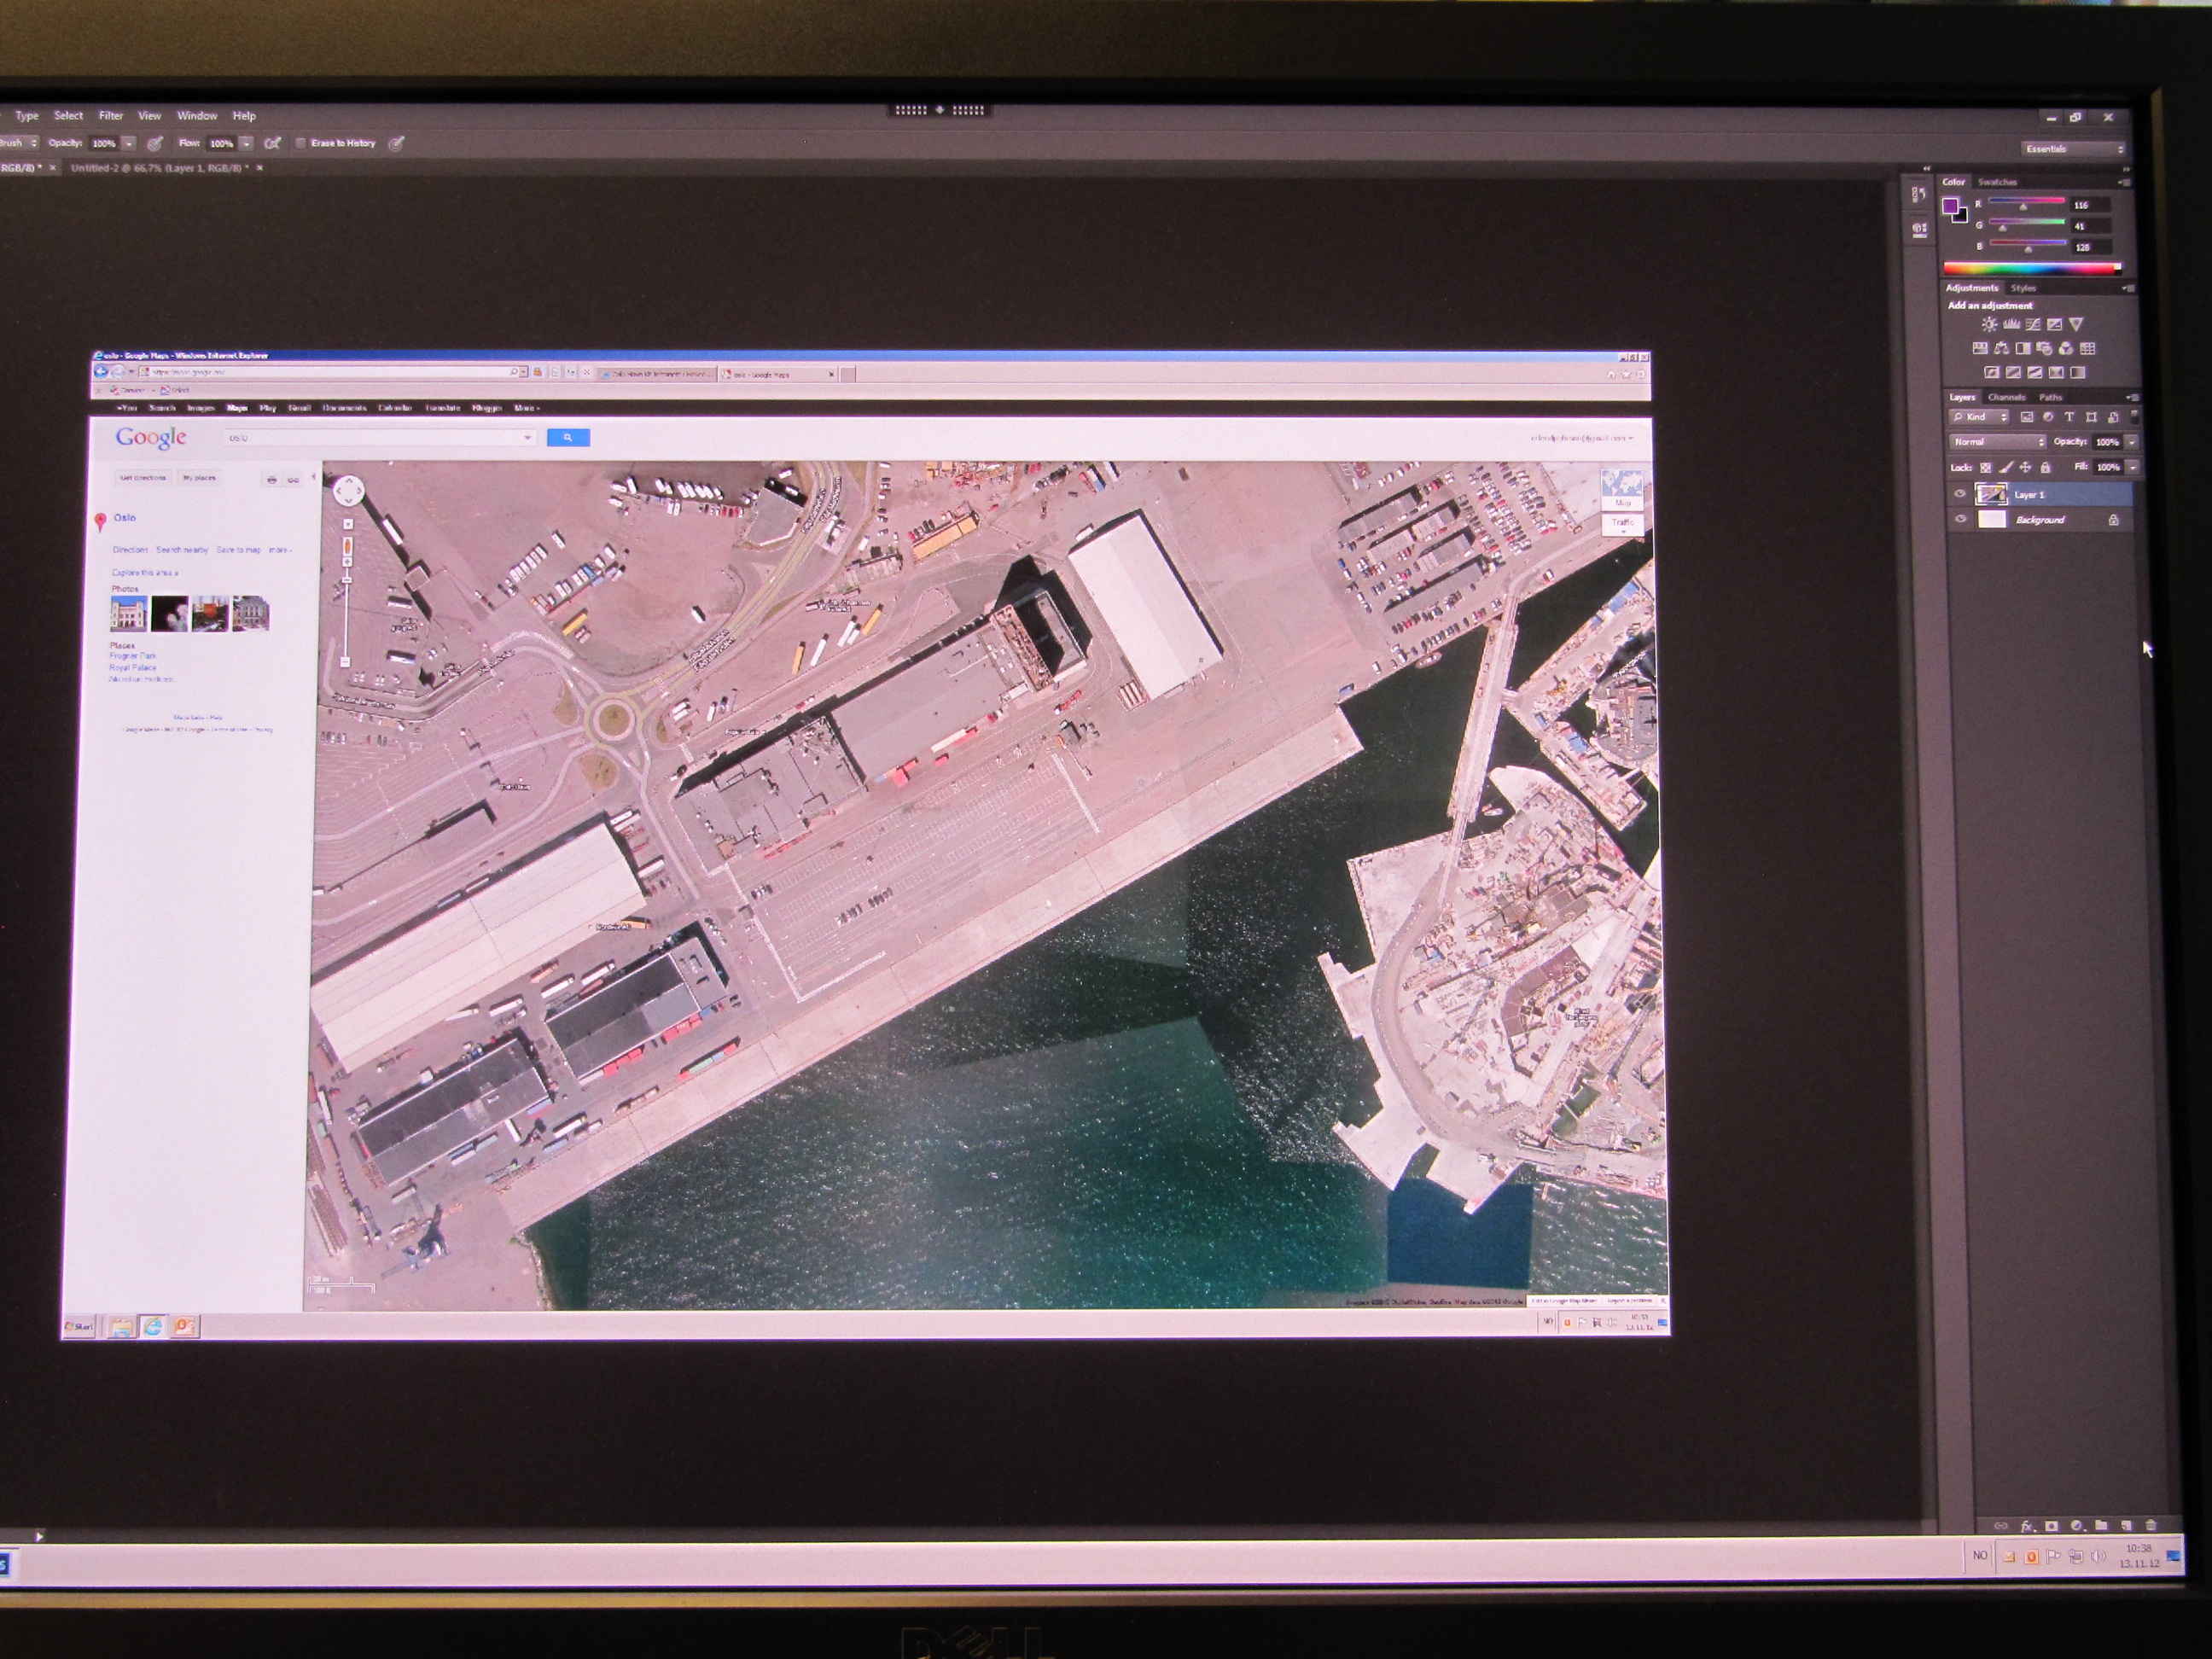Open the Essentials workspace dropdown
The image size is (2212, 1659).
tap(2072, 149)
